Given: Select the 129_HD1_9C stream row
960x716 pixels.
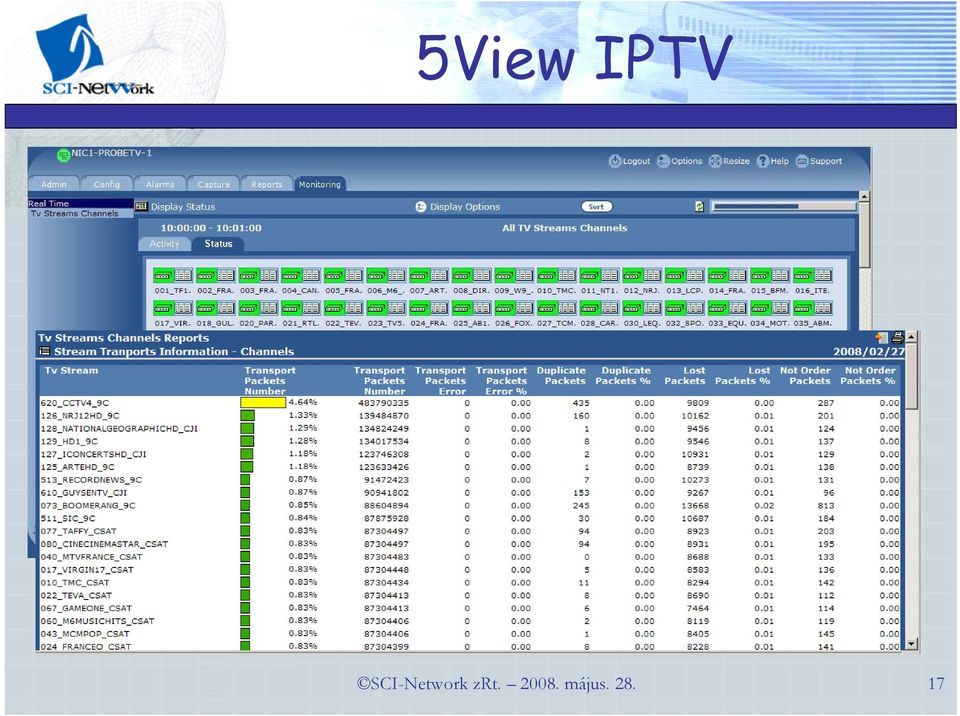Looking at the screenshot, I should (x=470, y=442).
